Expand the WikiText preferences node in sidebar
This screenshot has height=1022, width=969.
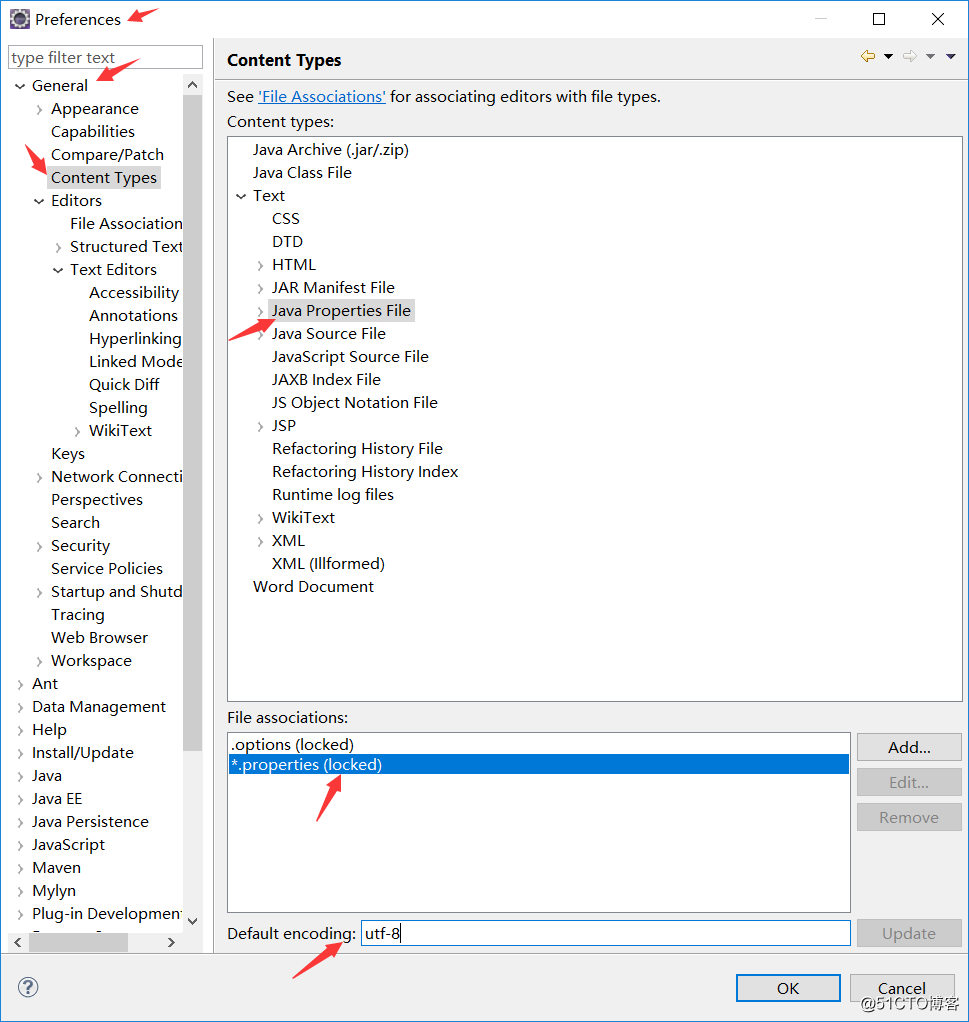[x=78, y=431]
